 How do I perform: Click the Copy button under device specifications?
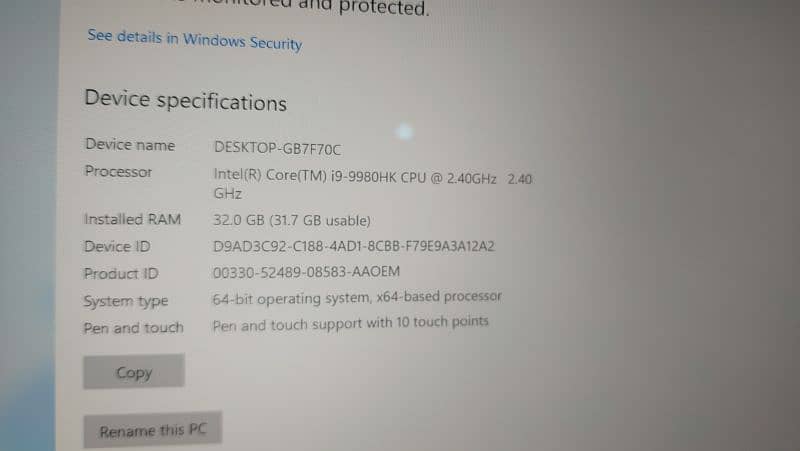(134, 371)
